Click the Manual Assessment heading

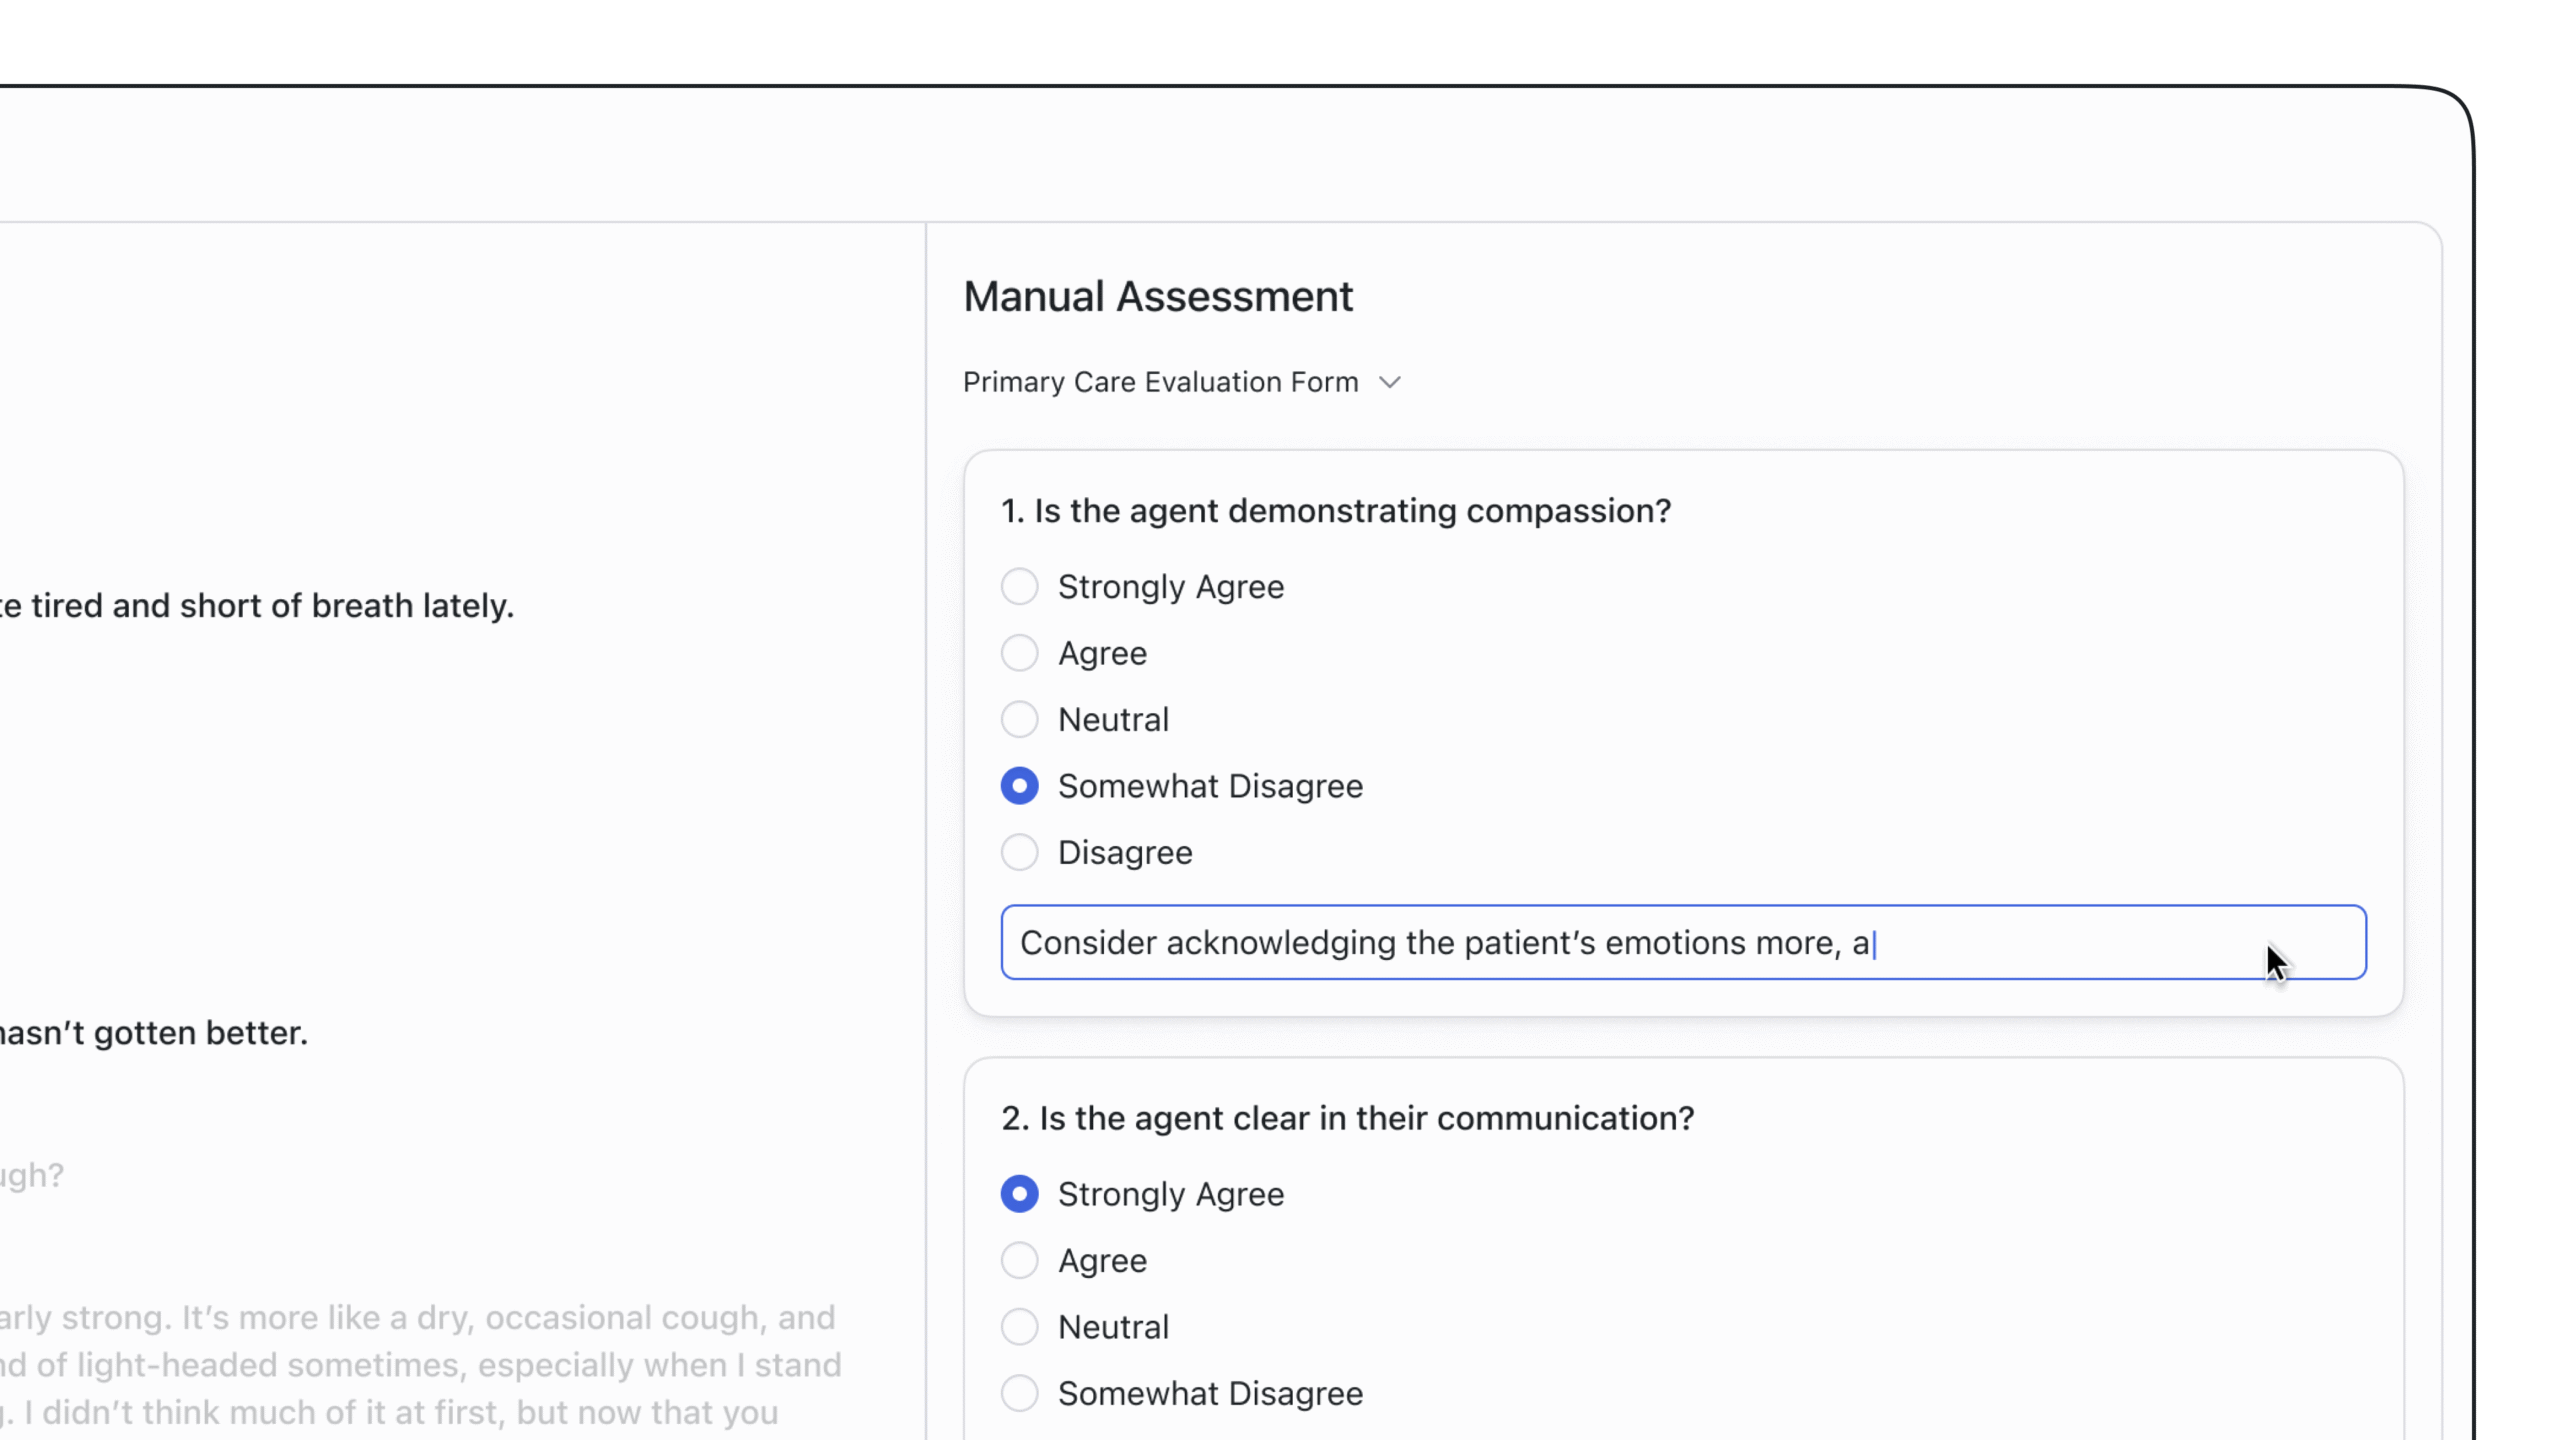click(x=1158, y=296)
